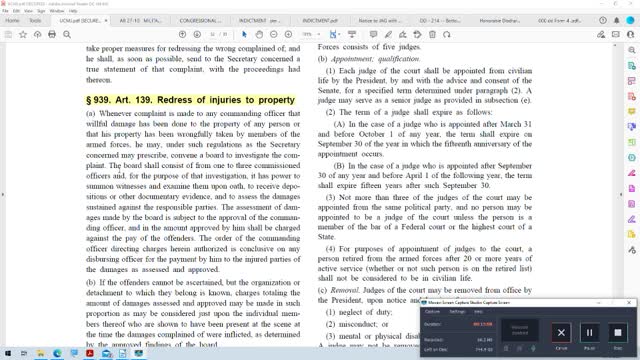This screenshot has width=640, height=360.
Task: Toggle the microphone in the capture window
Action: click(x=533, y=348)
